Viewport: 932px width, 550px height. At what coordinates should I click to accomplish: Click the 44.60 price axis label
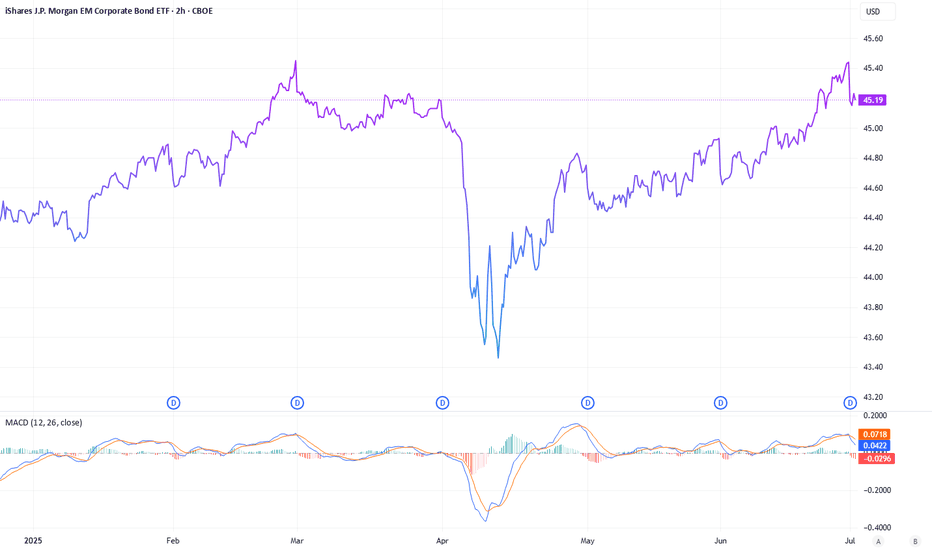(x=873, y=188)
